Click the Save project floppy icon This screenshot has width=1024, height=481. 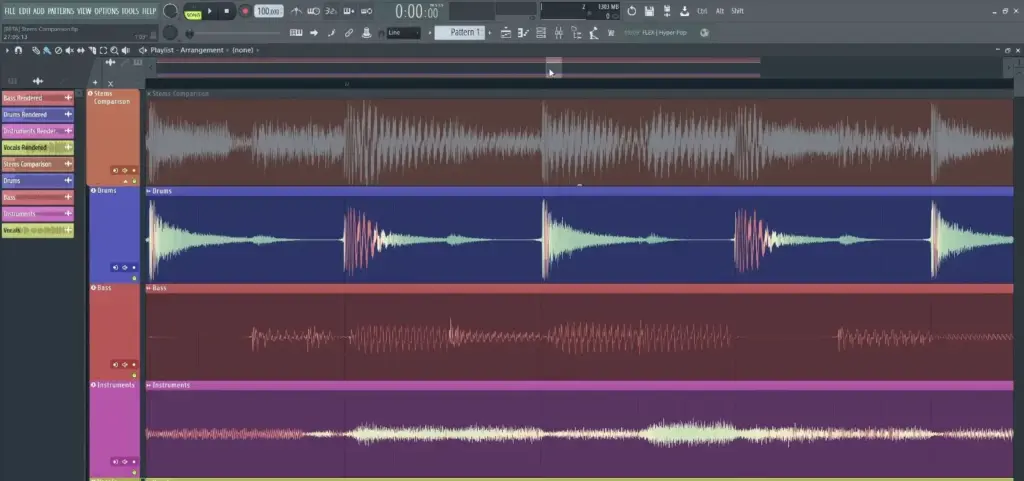tap(649, 11)
